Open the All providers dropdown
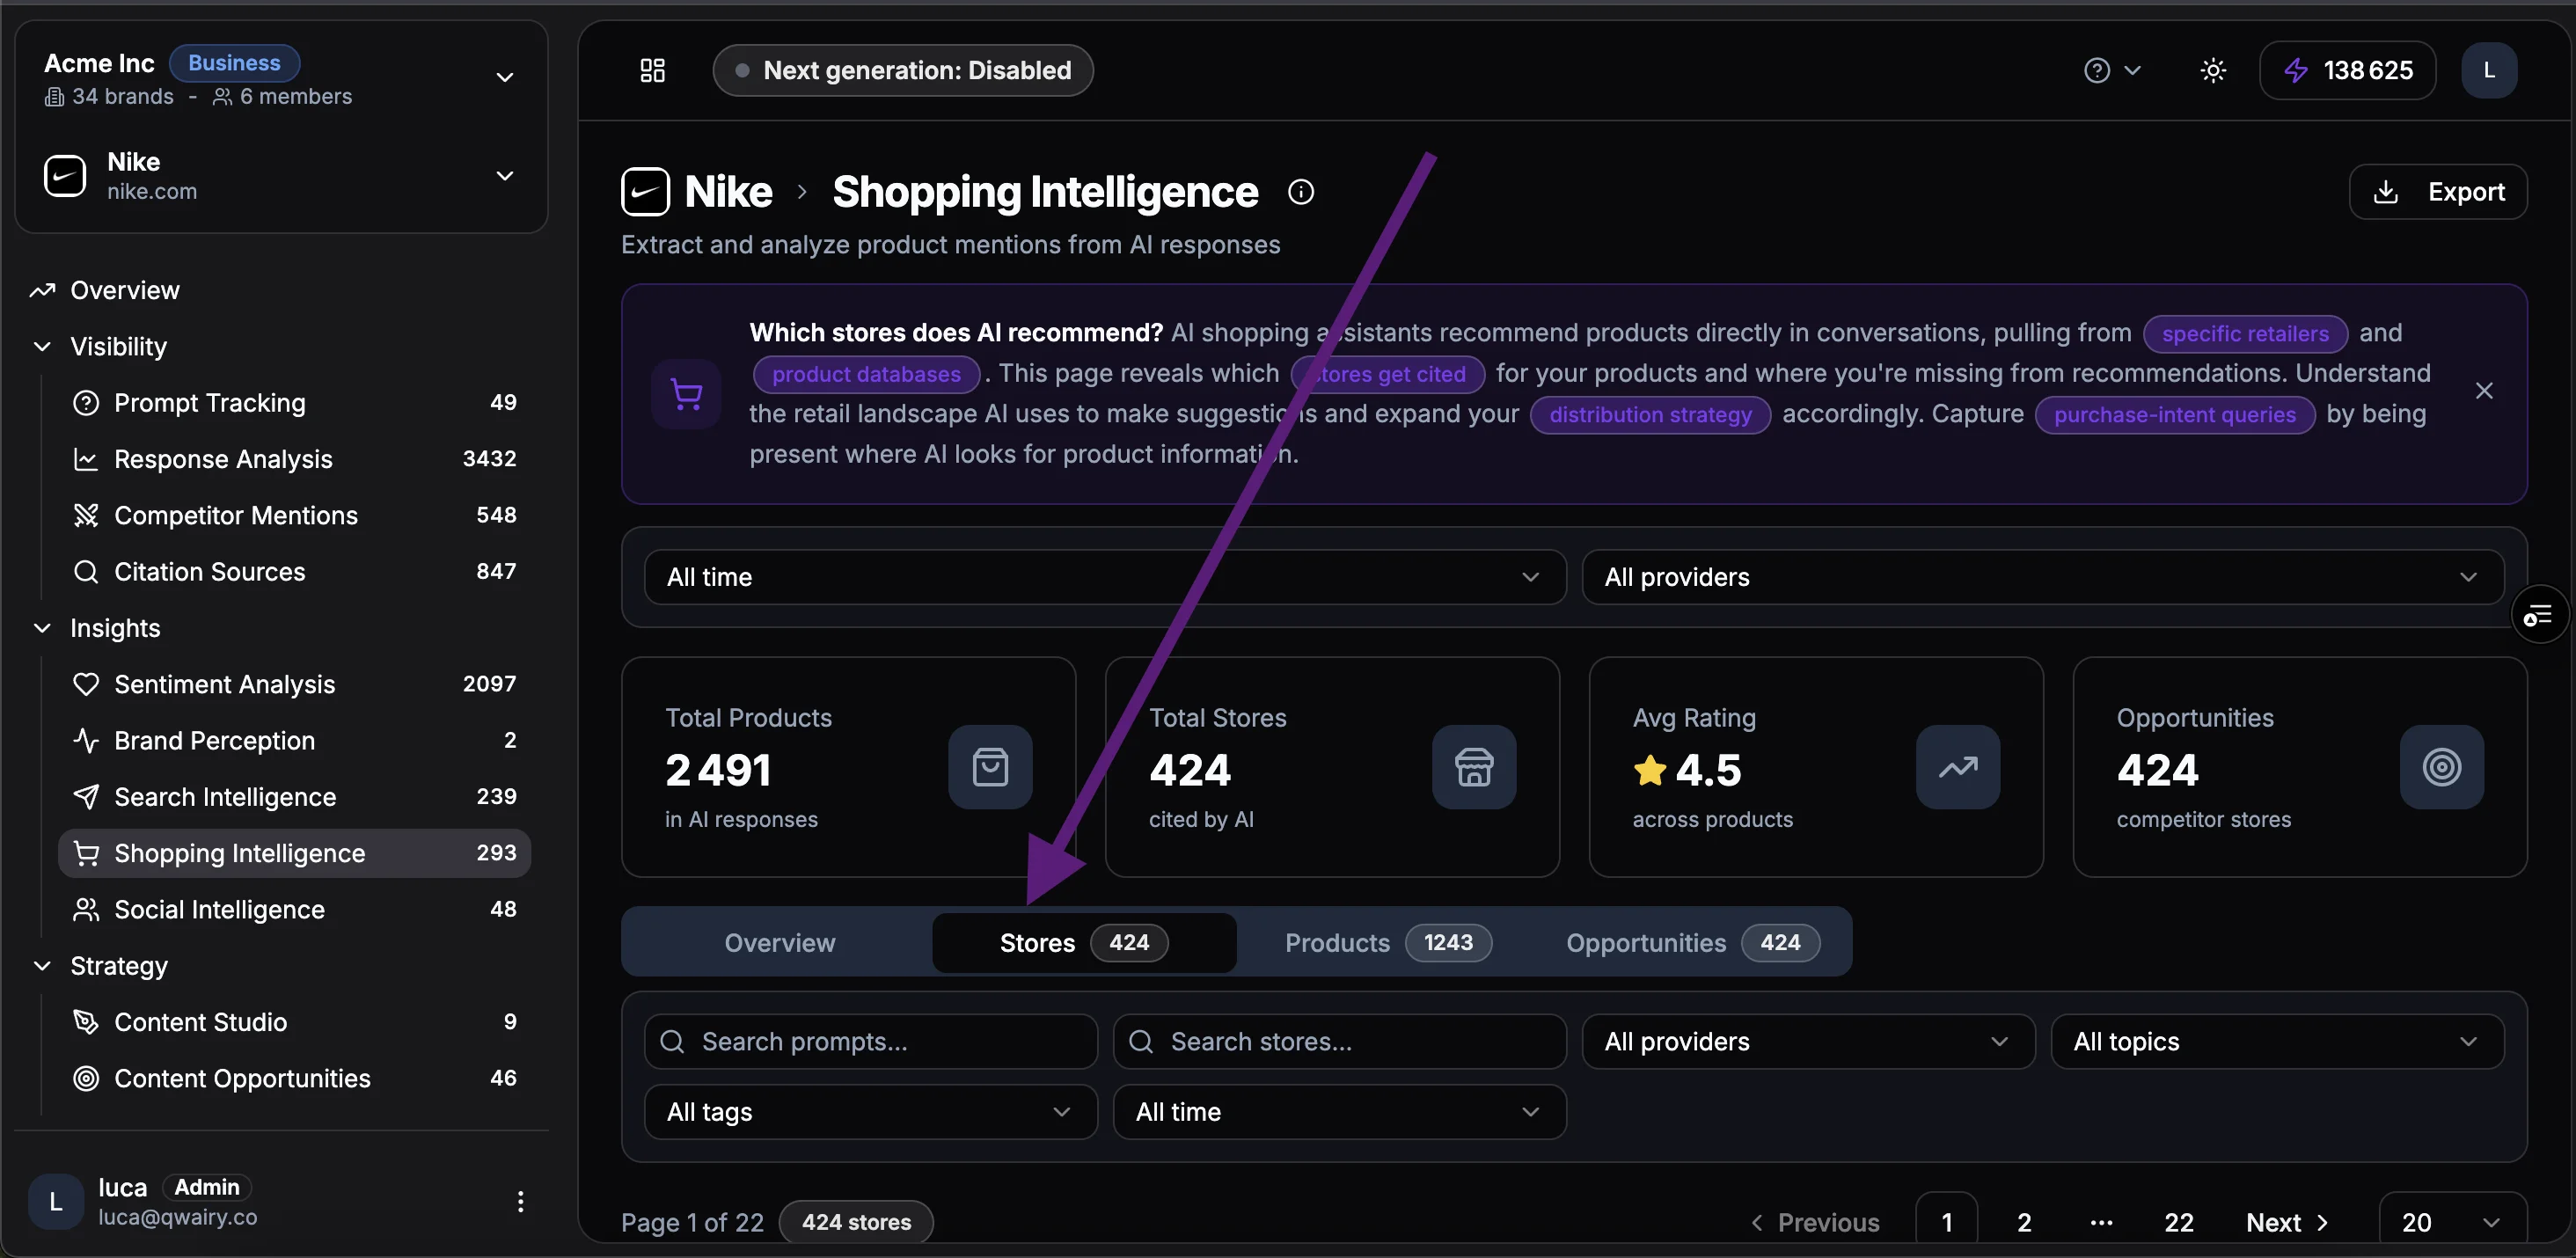2576x1258 pixels. point(2040,577)
